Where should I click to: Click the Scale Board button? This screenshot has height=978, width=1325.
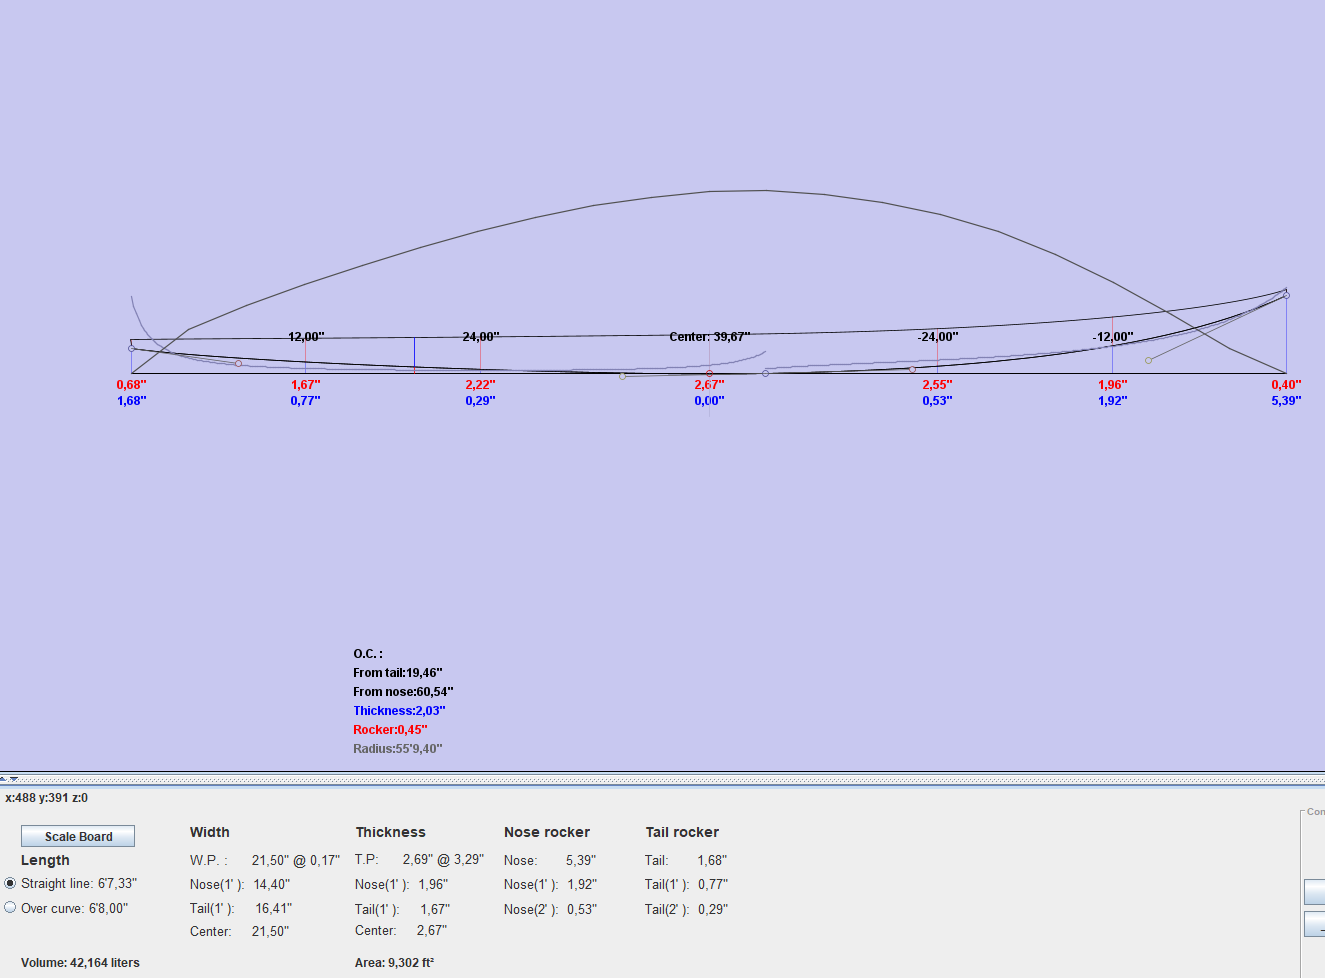pos(78,836)
